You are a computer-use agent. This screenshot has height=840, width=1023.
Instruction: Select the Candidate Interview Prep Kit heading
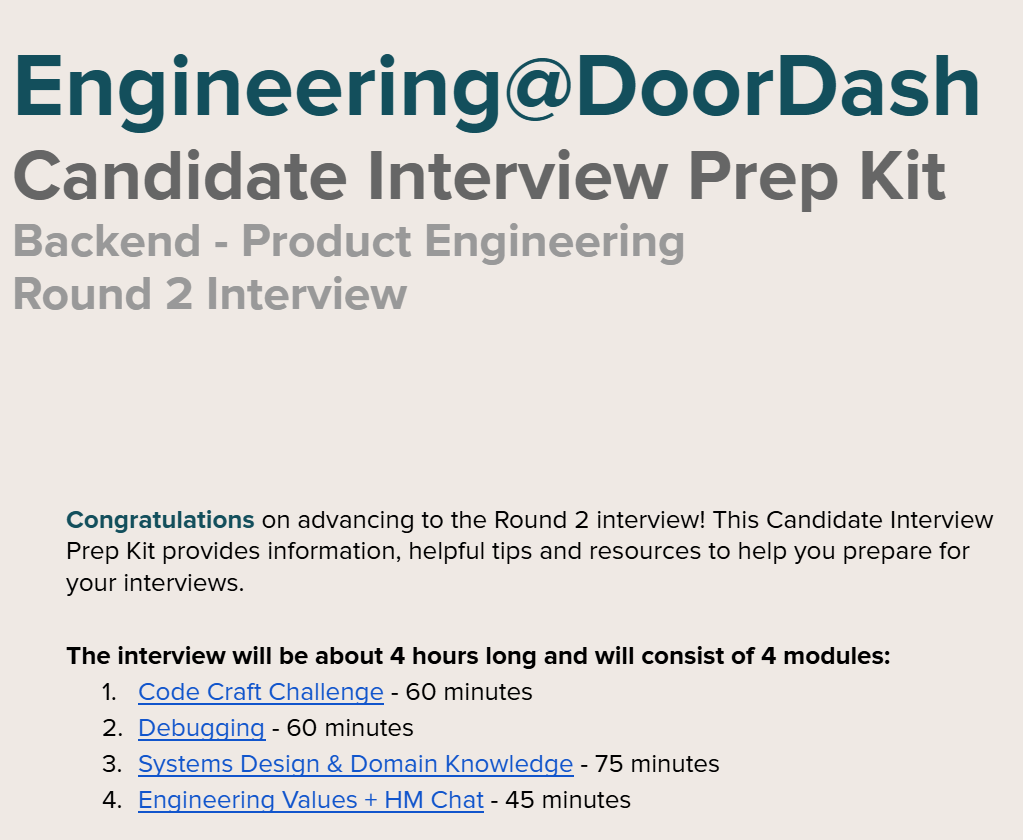tap(479, 177)
